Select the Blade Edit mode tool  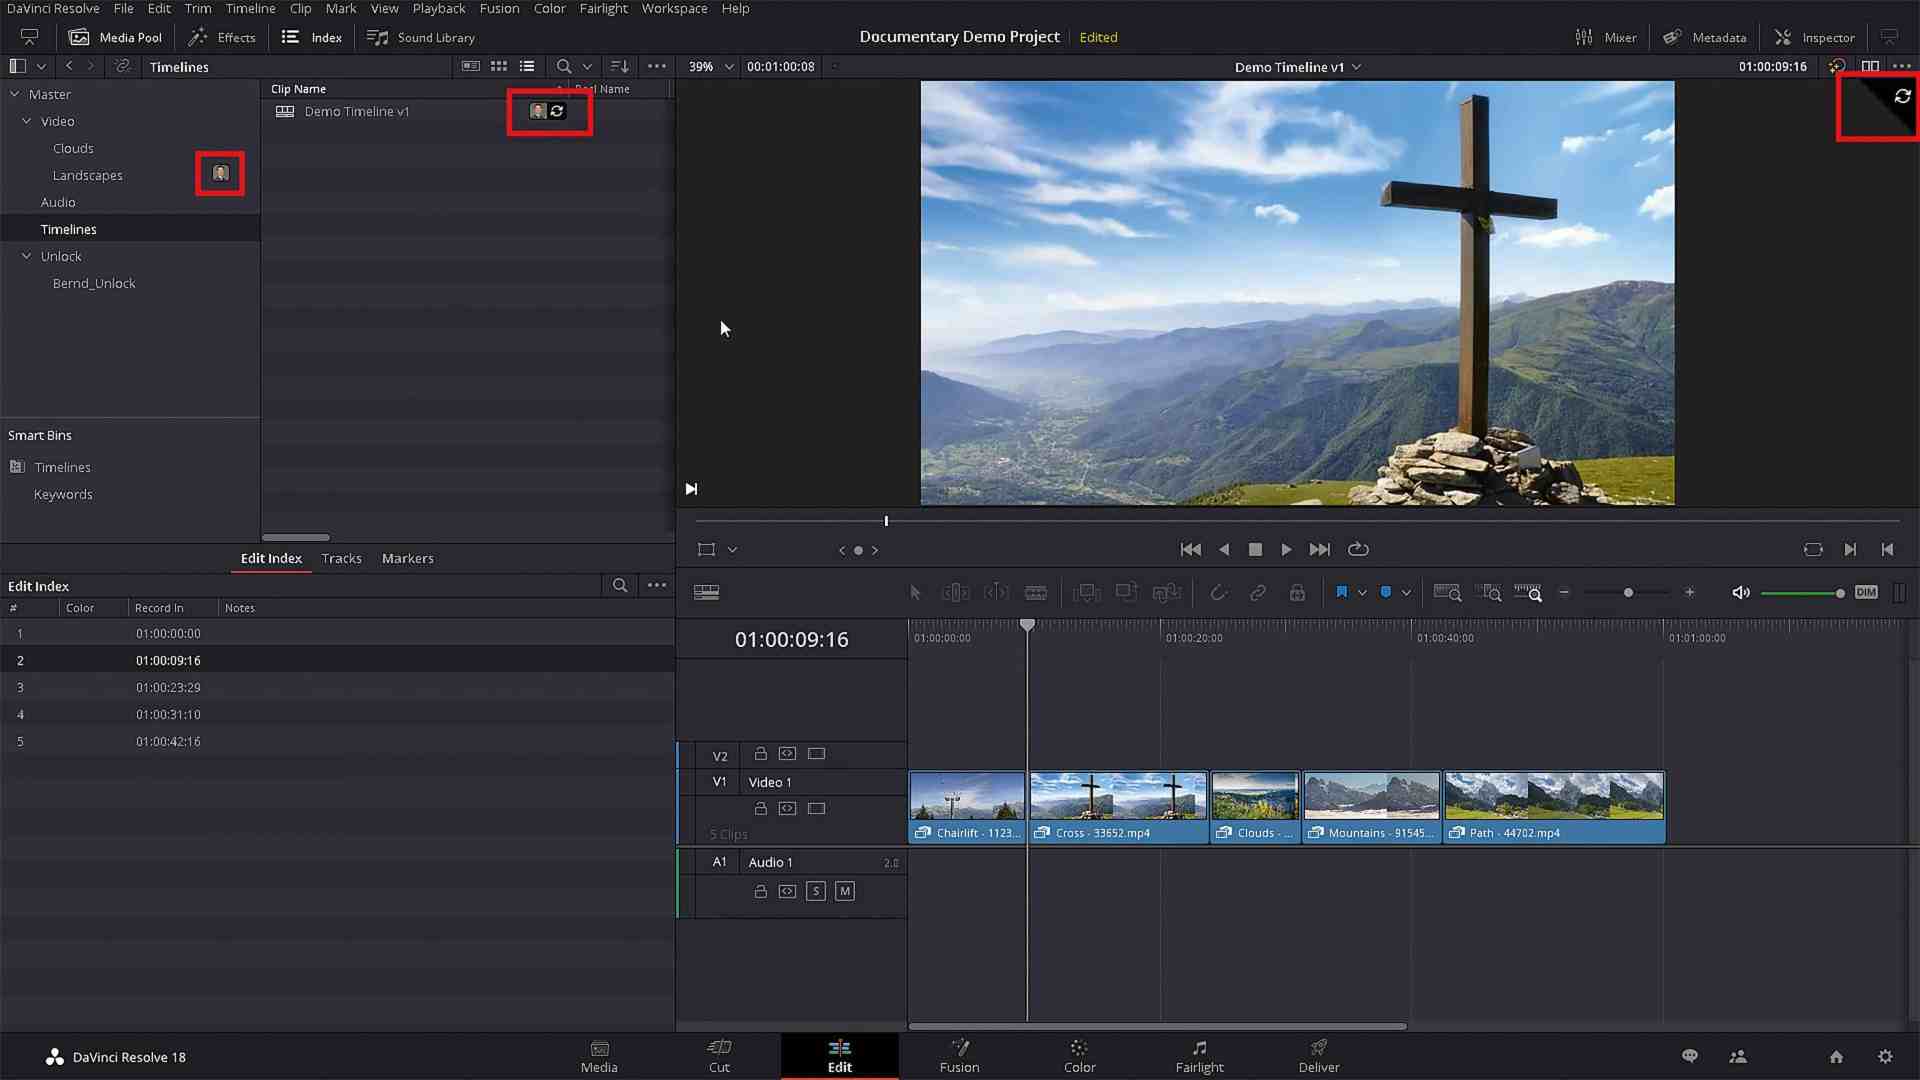[1036, 592]
